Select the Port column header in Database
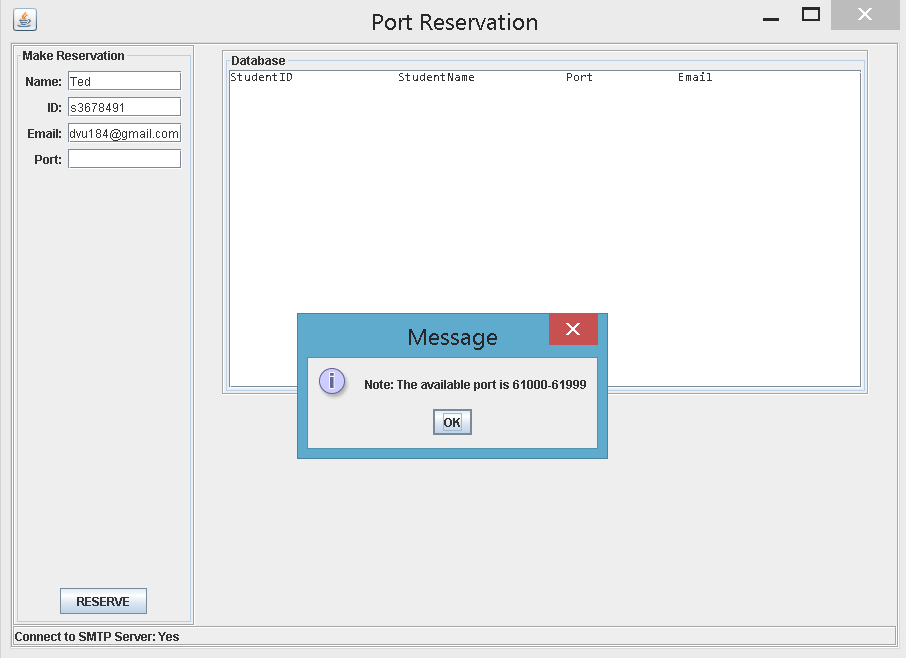This screenshot has width=906, height=658. pyautogui.click(x=579, y=77)
